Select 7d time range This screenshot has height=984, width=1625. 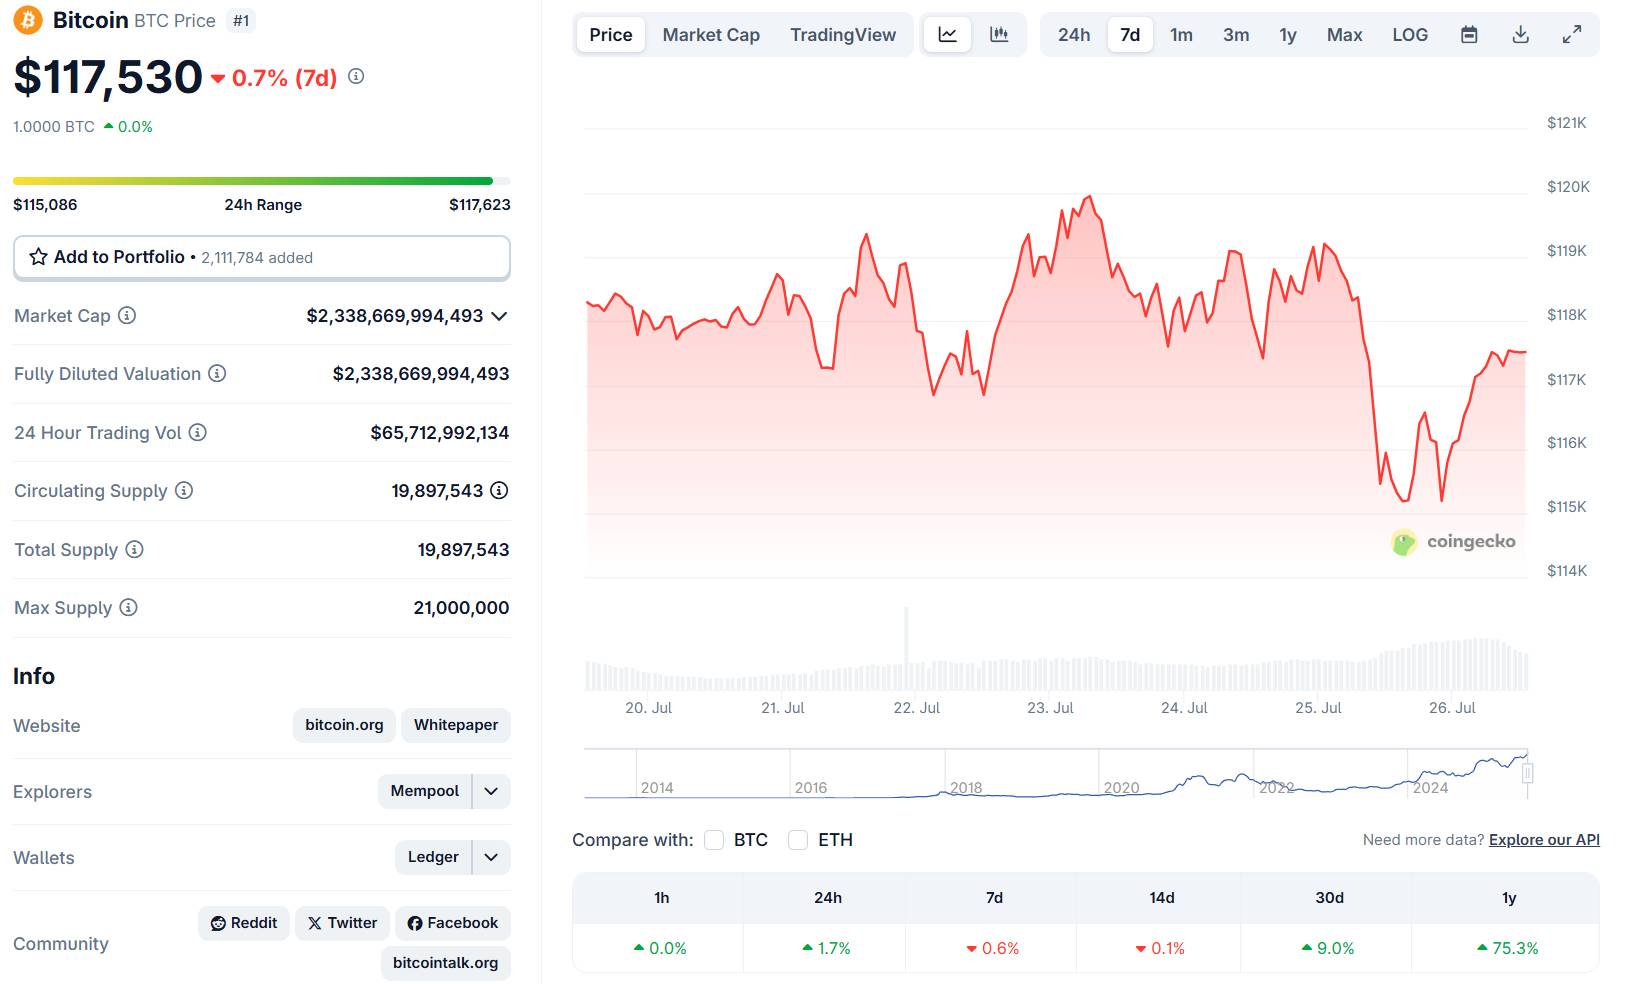[x=1130, y=35]
